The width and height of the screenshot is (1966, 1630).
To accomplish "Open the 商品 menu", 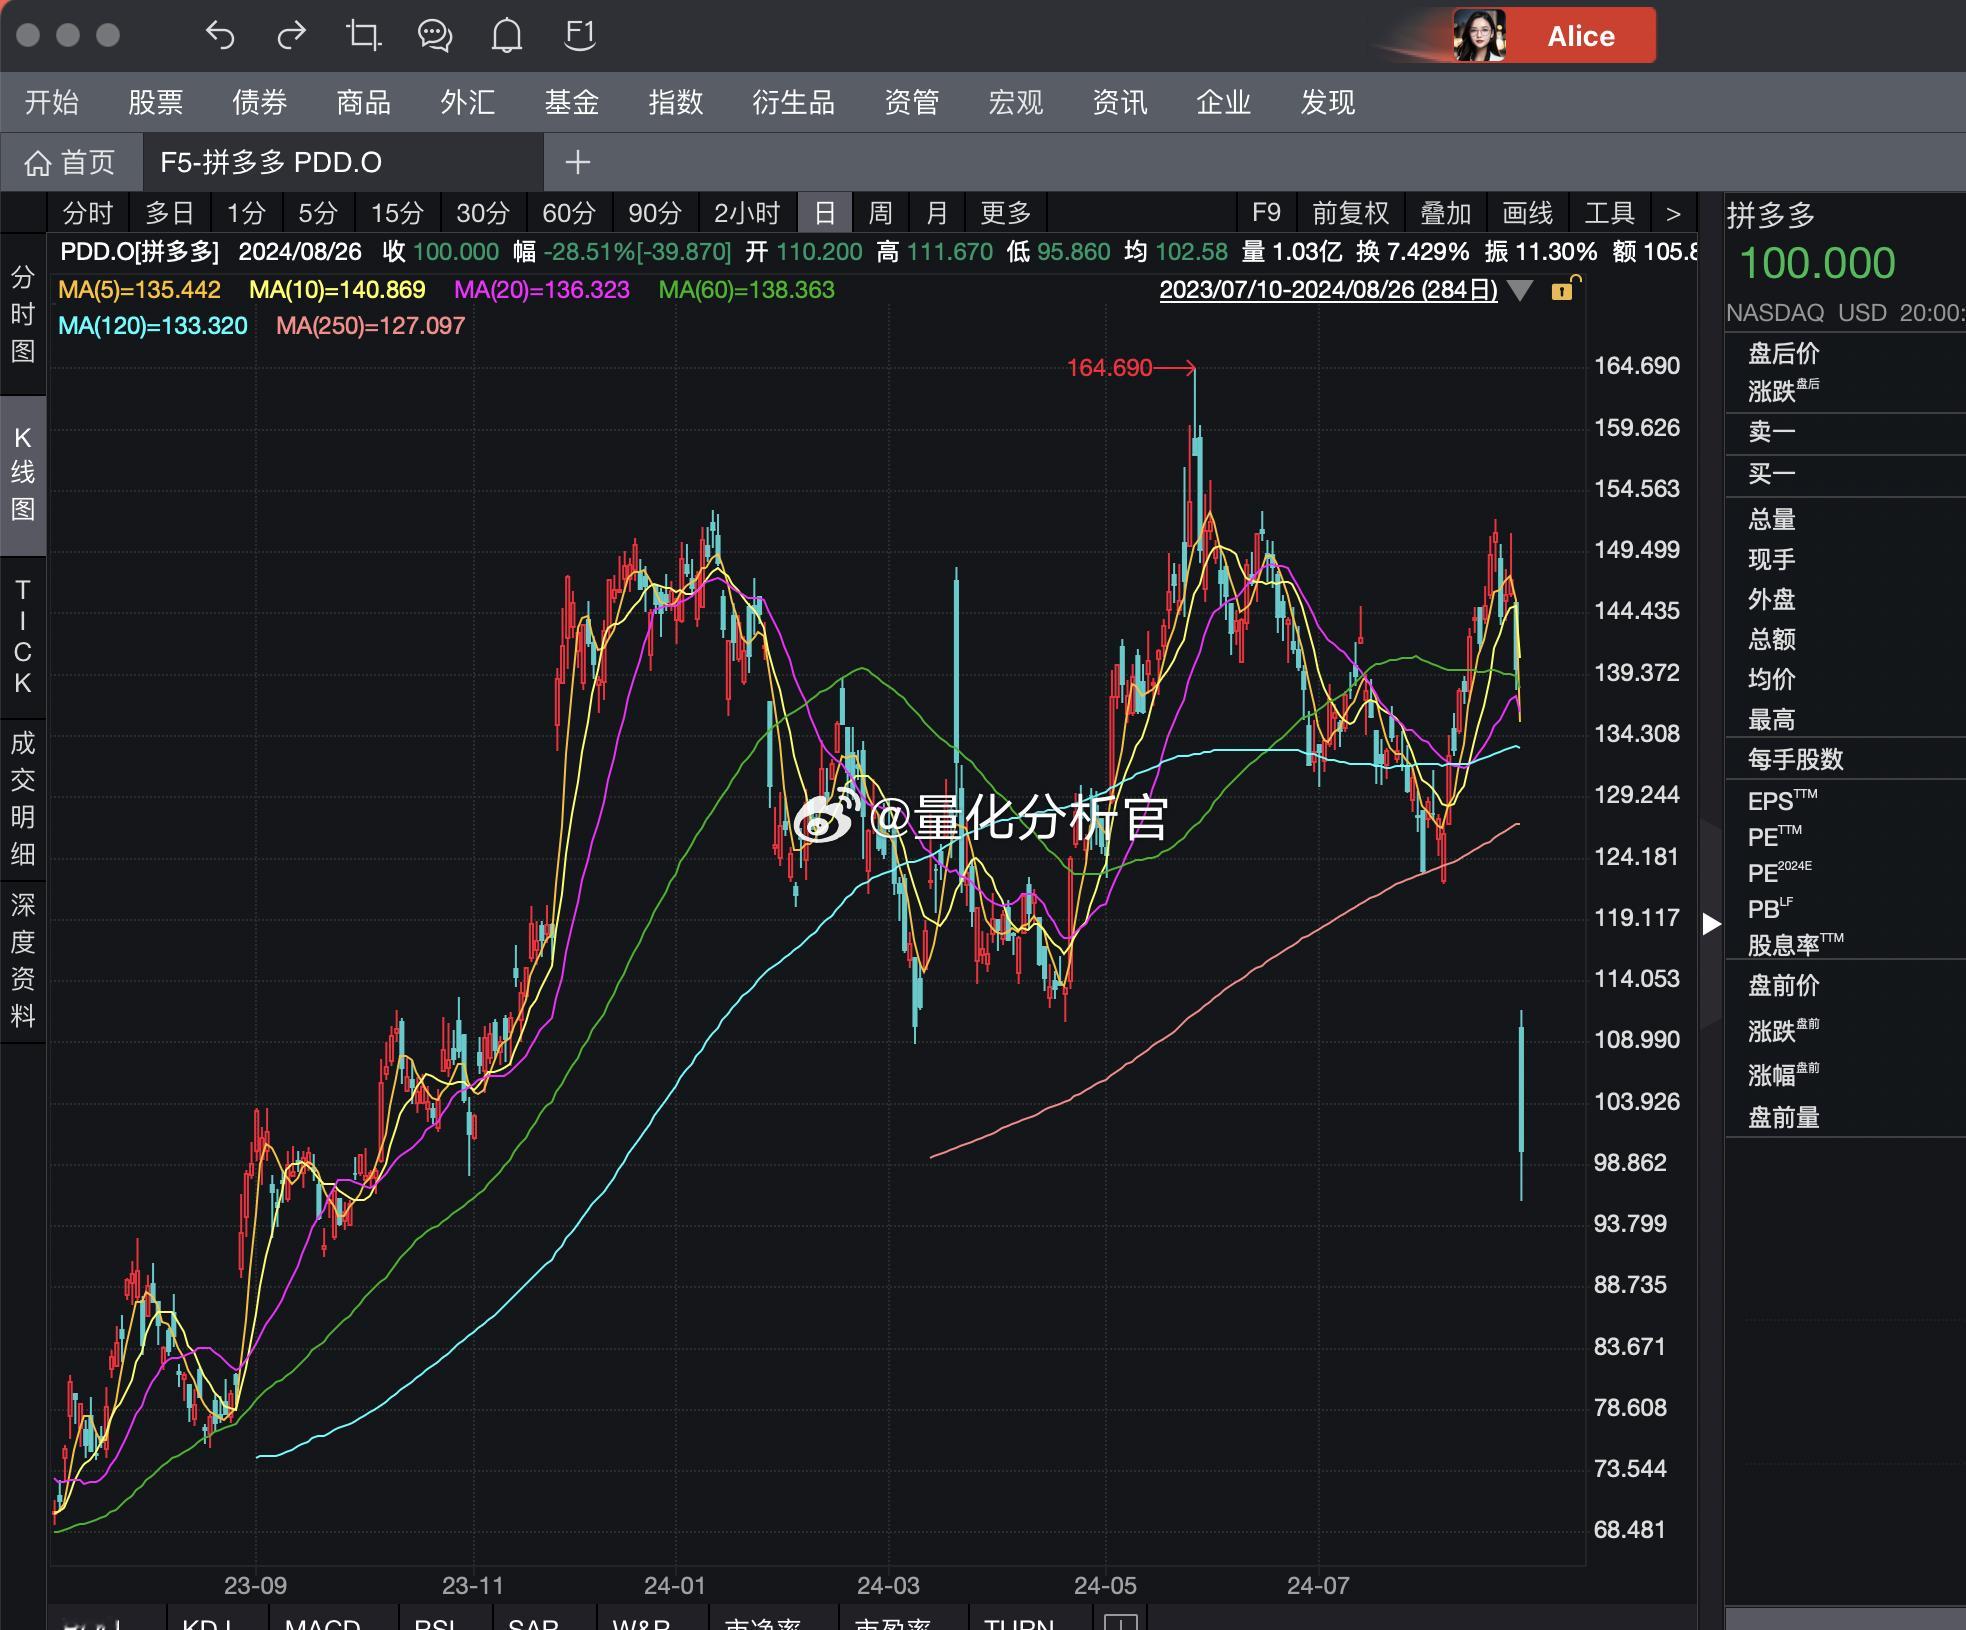I will point(364,102).
